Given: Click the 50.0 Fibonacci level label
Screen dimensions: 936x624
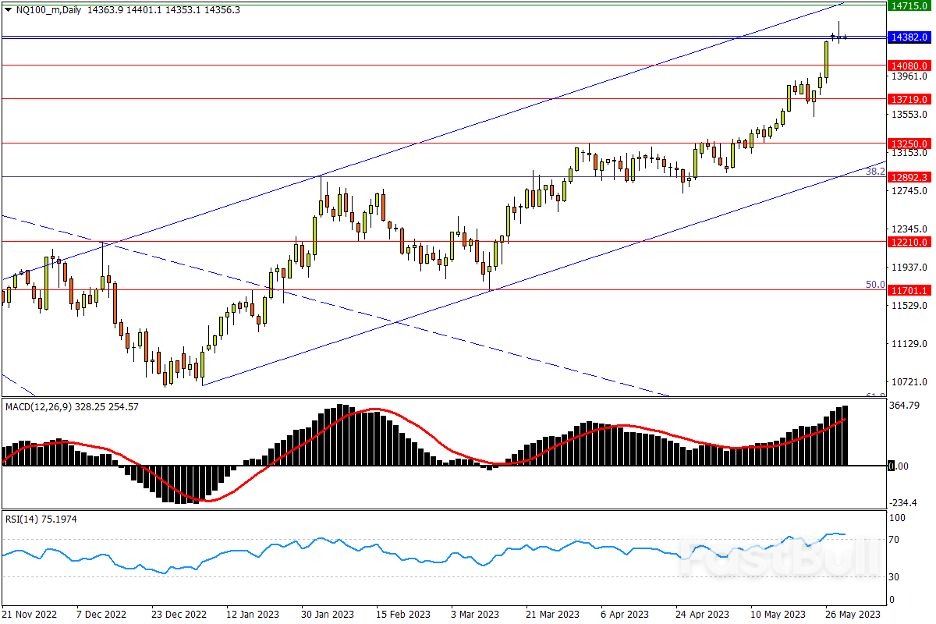Looking at the screenshot, I should pyautogui.click(x=873, y=285).
